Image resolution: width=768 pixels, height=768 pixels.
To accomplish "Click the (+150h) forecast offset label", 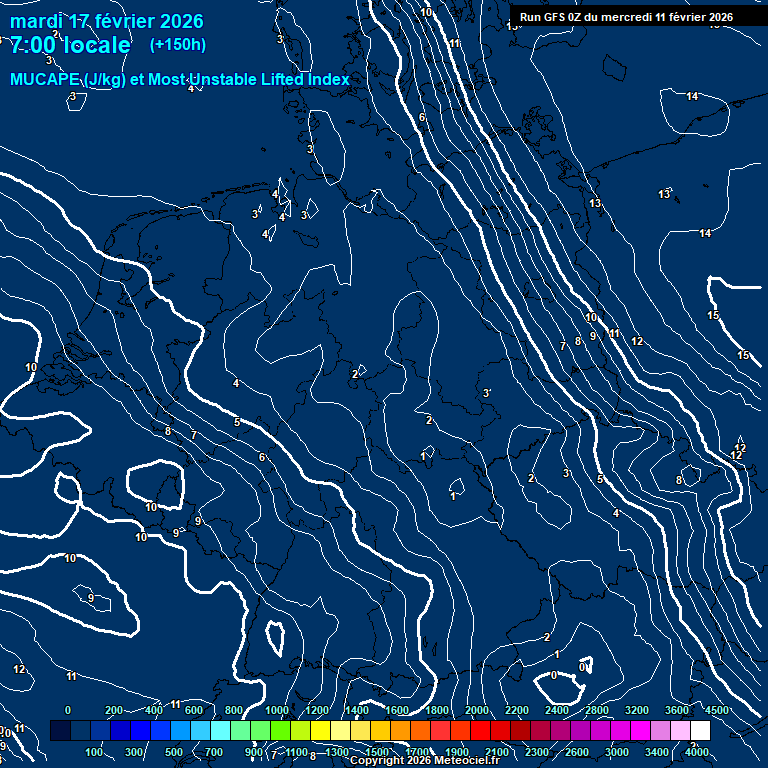I will click(178, 45).
